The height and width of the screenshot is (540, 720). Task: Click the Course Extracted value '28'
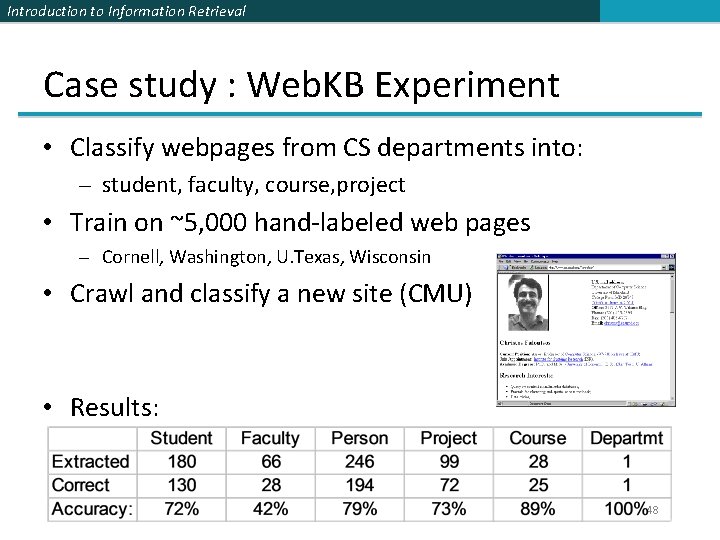pos(538,462)
